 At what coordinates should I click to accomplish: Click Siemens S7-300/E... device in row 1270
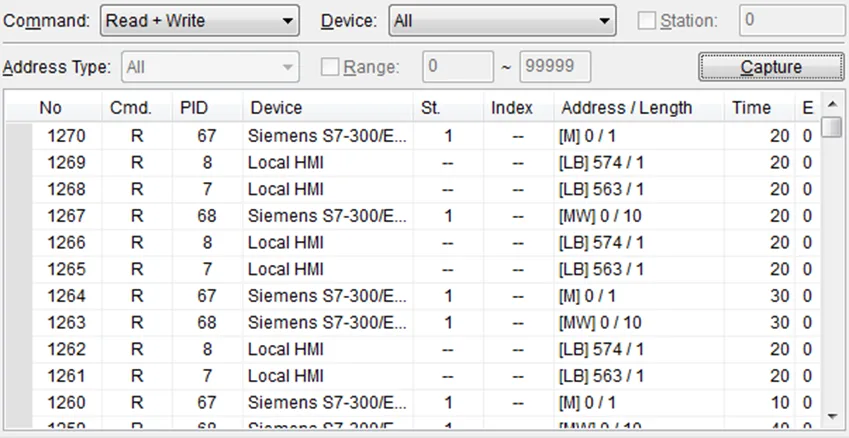(327, 135)
